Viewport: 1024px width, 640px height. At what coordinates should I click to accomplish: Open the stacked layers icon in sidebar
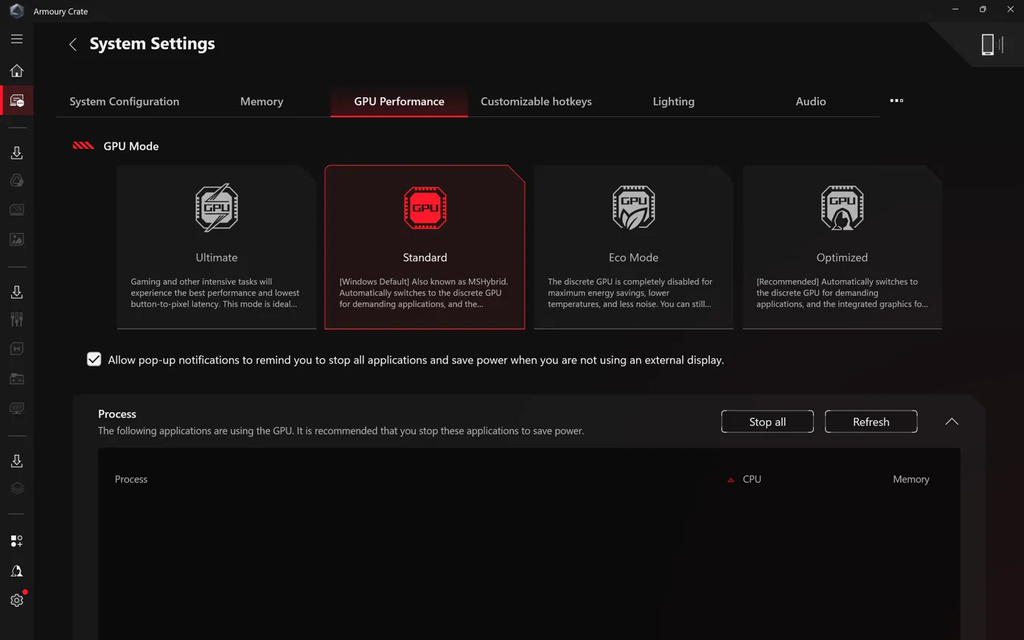click(x=17, y=488)
